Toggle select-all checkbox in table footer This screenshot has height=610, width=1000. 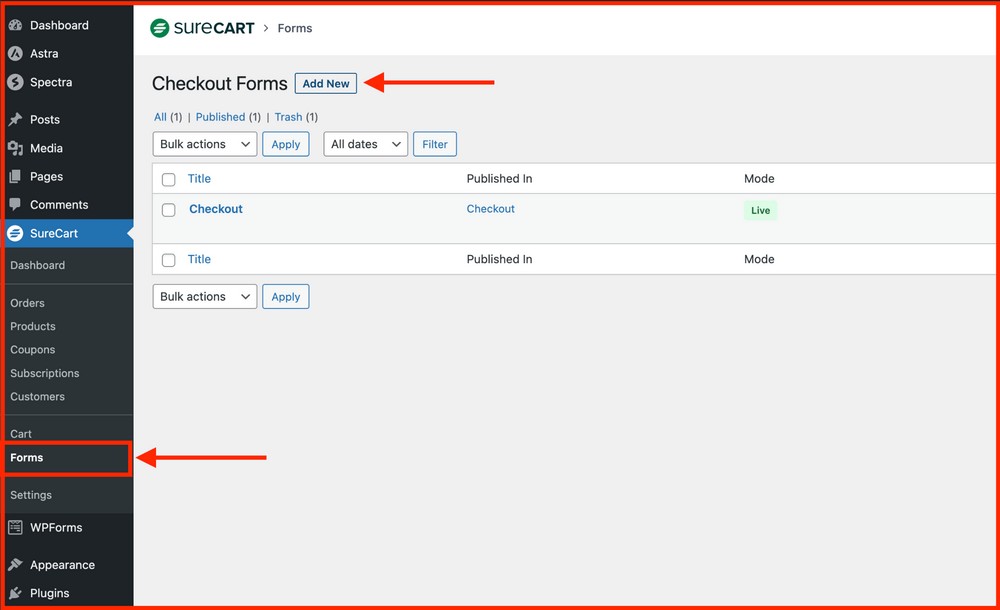click(x=169, y=260)
